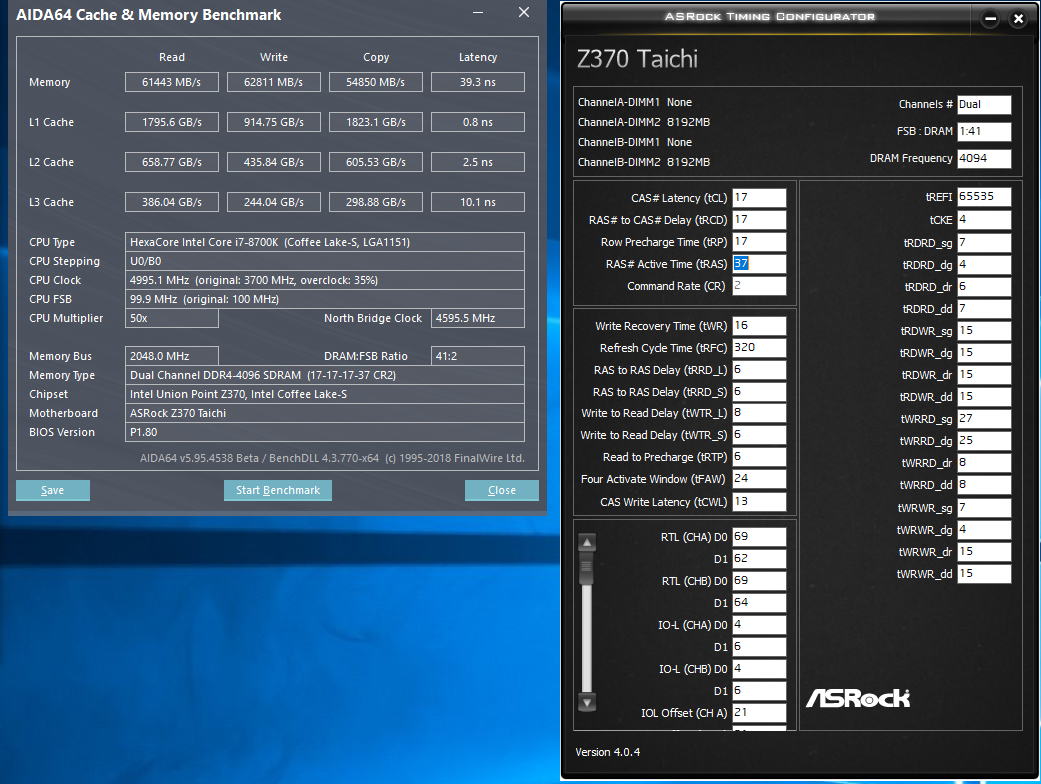
Task: Click the Memory Bus 2048.0 MHz box
Action: 171,356
